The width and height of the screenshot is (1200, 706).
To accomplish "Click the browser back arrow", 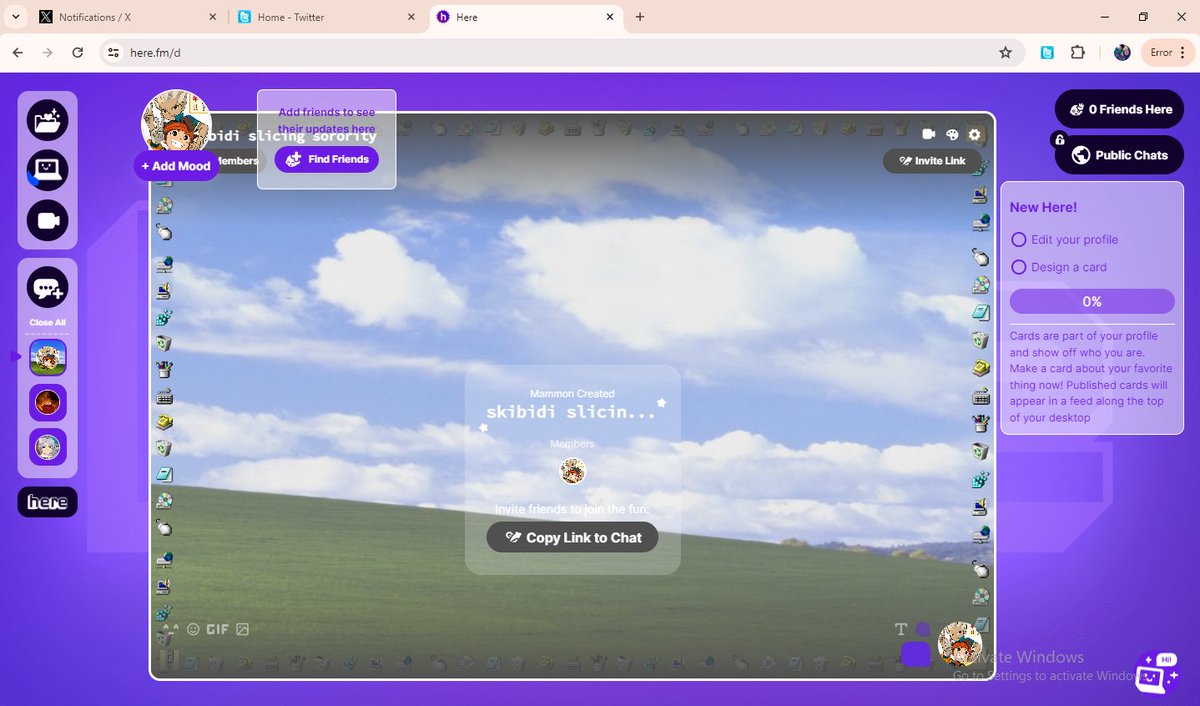I will pyautogui.click(x=18, y=53).
